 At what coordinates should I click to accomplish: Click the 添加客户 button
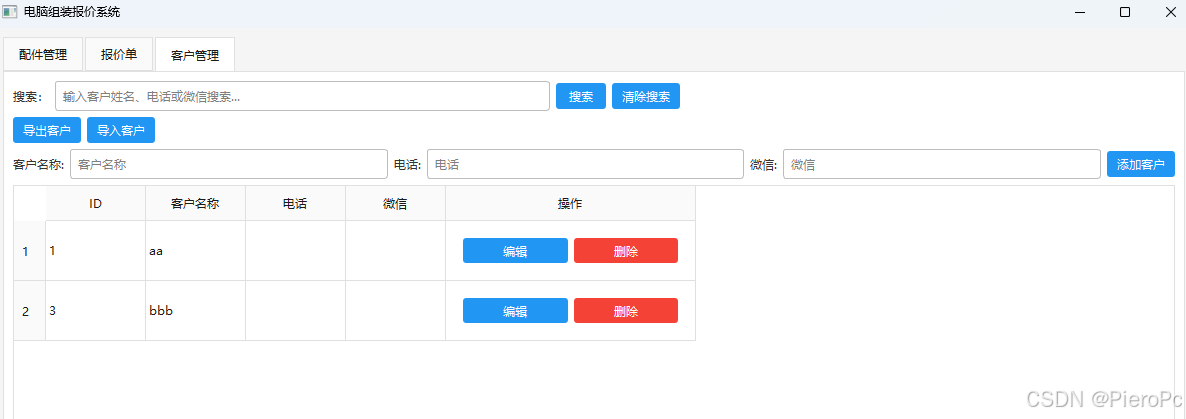[x=1141, y=164]
